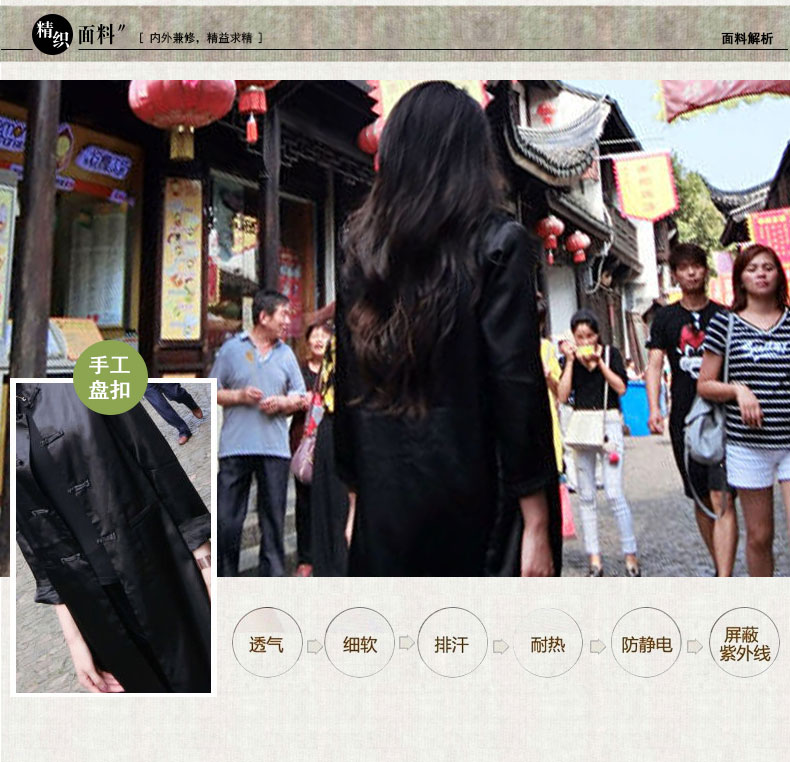Click the large red lantern in photo
Viewport: 790px width, 762px height.
(182, 107)
